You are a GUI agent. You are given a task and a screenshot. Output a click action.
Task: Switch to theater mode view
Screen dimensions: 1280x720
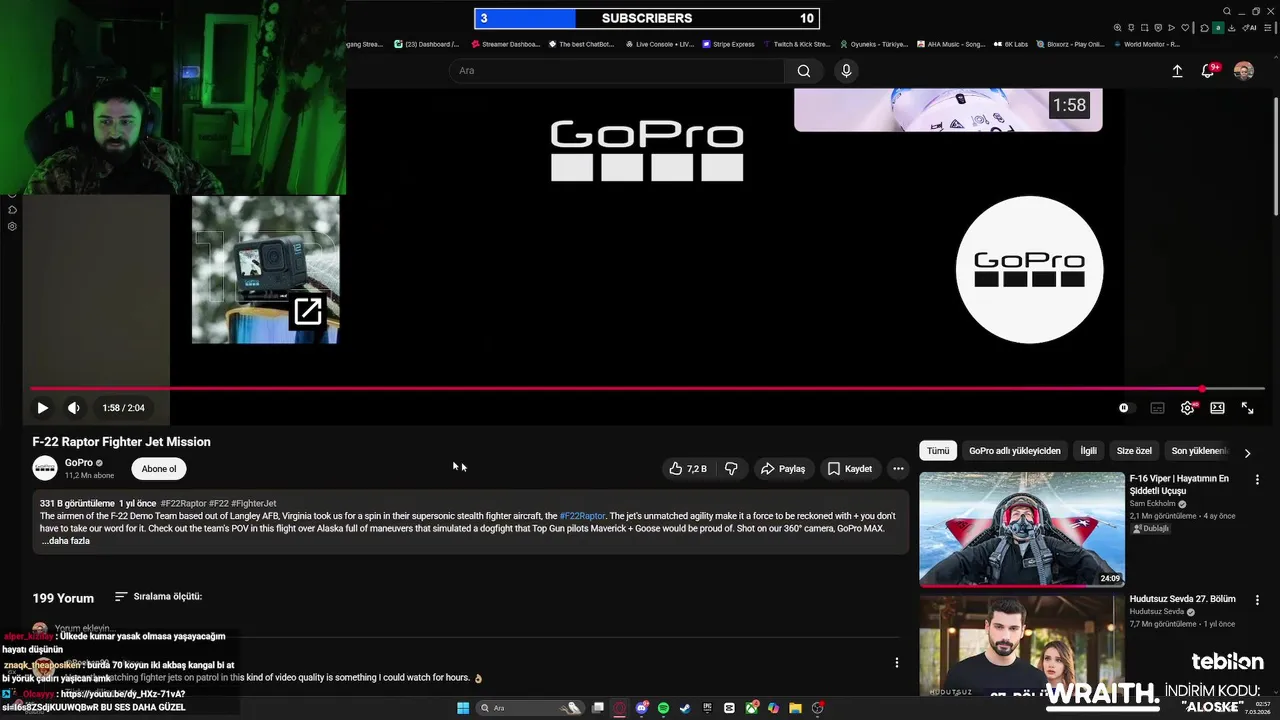click(1217, 408)
